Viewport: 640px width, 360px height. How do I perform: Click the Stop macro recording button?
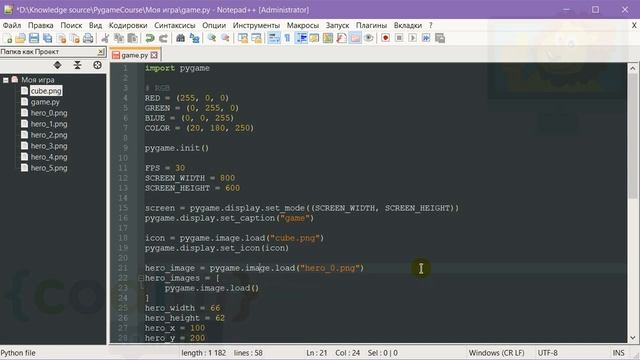pos(399,38)
